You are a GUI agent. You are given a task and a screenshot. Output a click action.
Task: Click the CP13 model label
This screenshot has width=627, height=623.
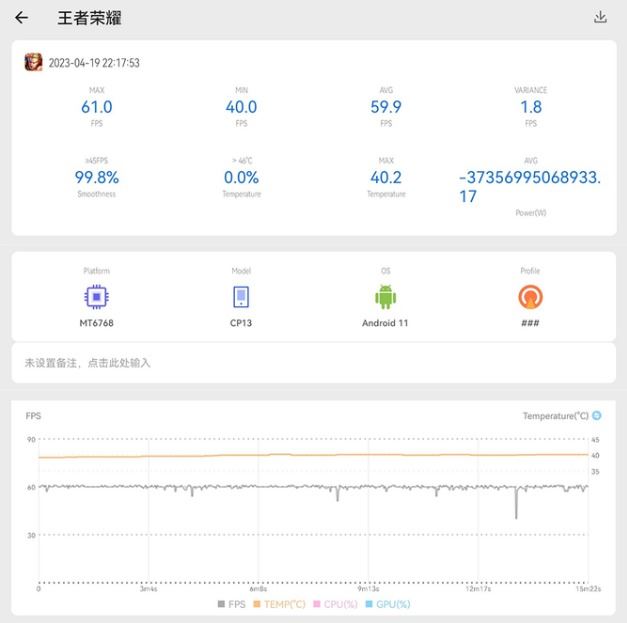241,323
